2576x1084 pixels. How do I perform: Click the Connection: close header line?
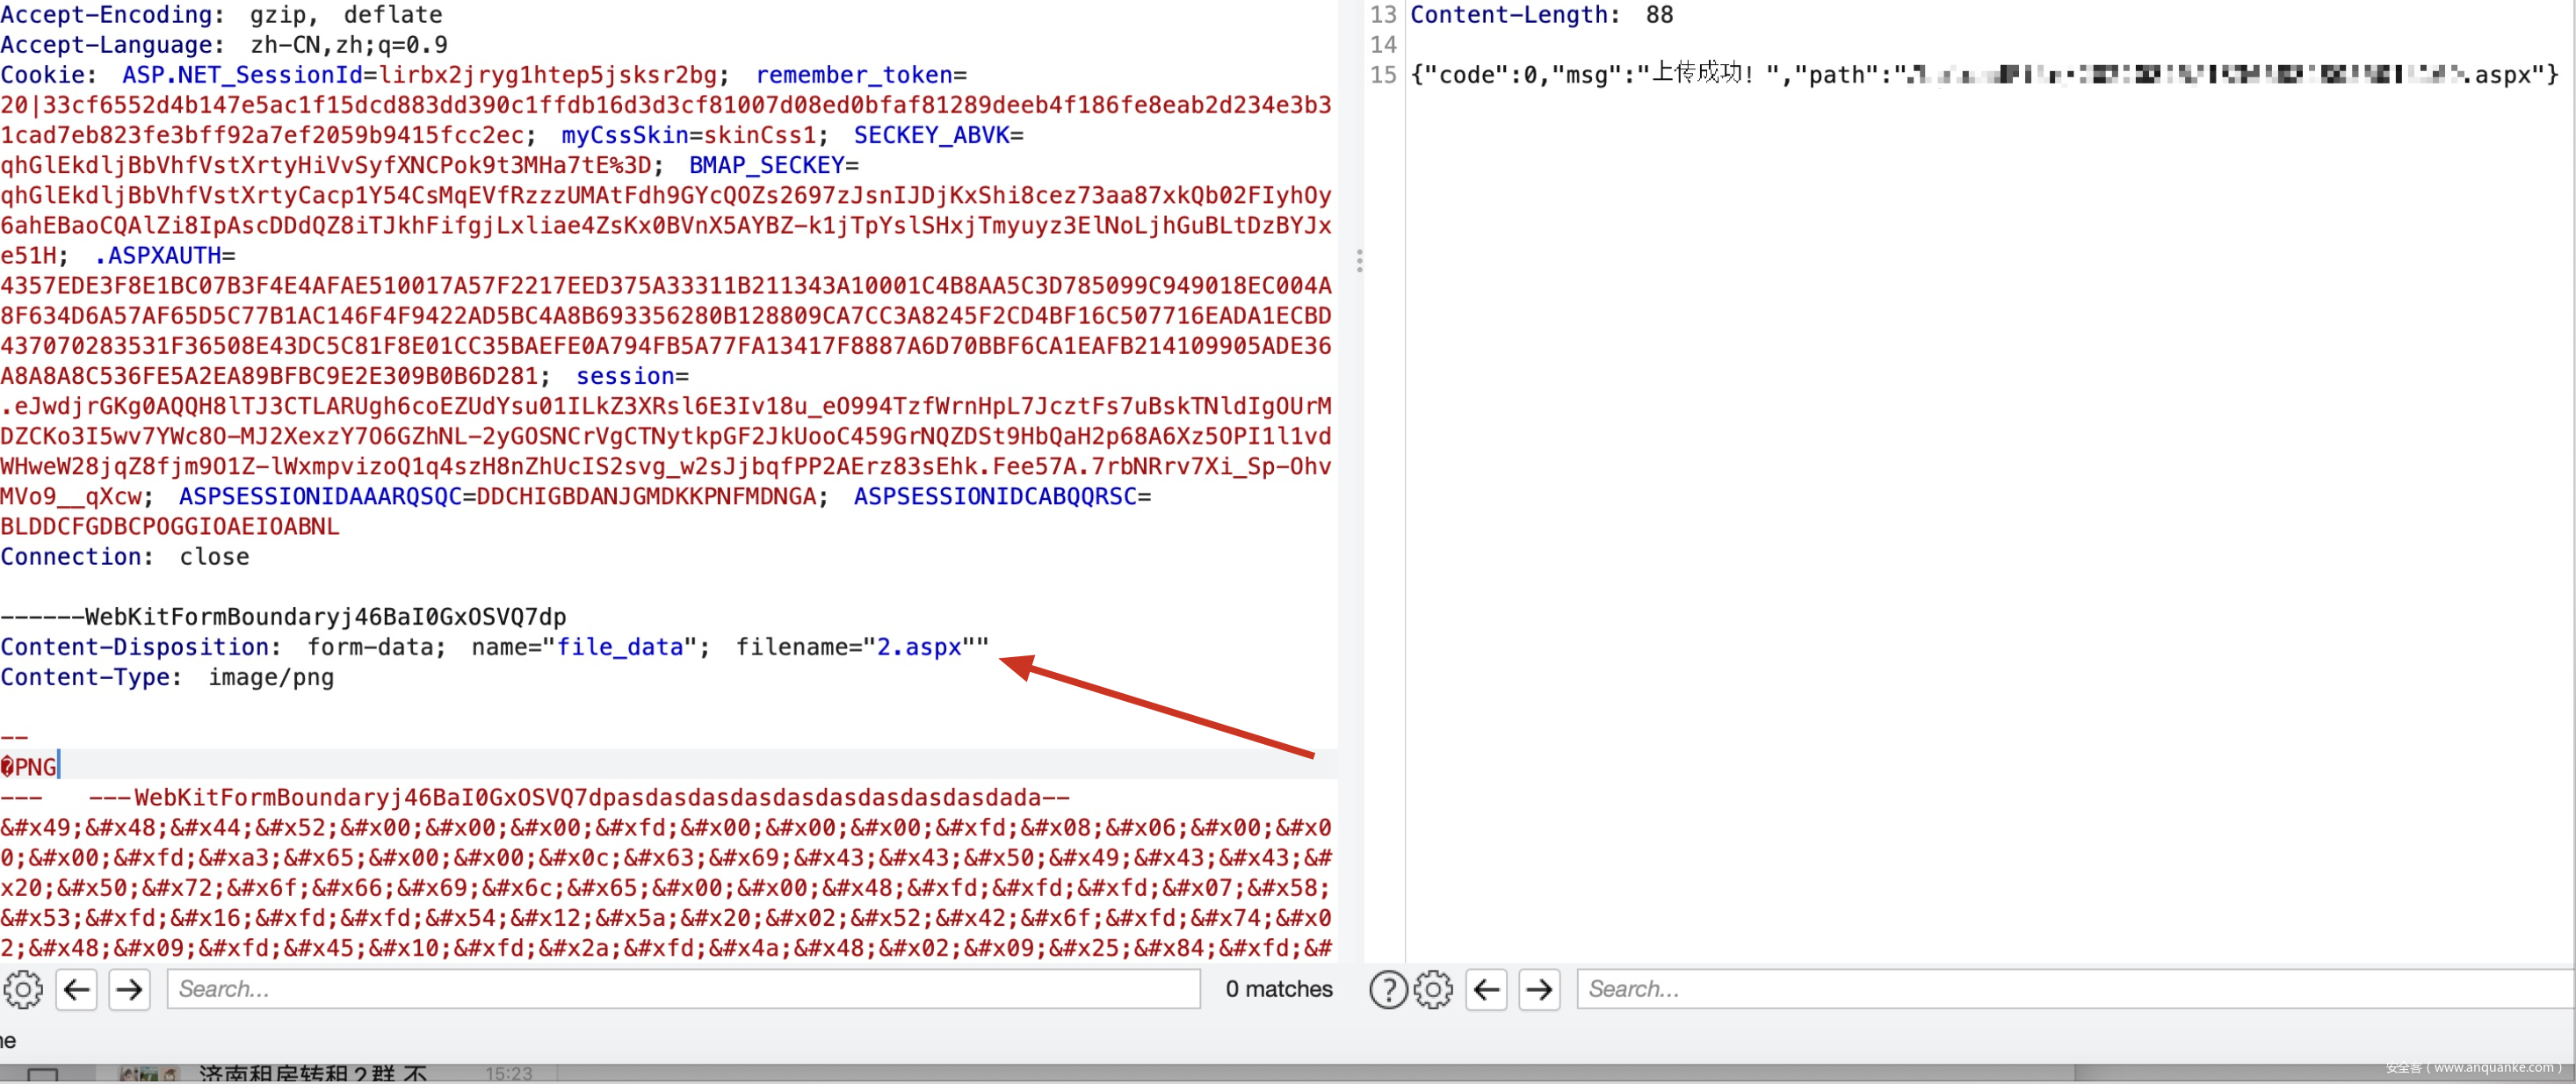coord(125,556)
